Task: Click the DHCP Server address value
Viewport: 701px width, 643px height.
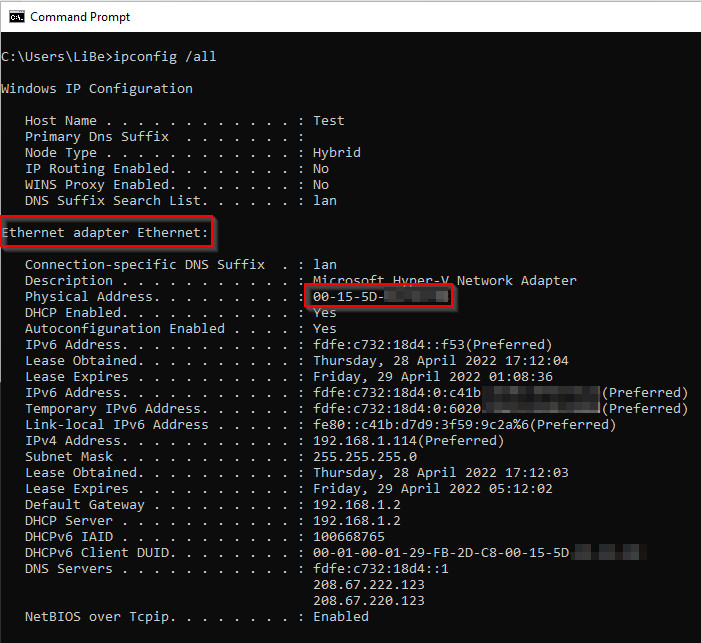Action: (x=356, y=520)
